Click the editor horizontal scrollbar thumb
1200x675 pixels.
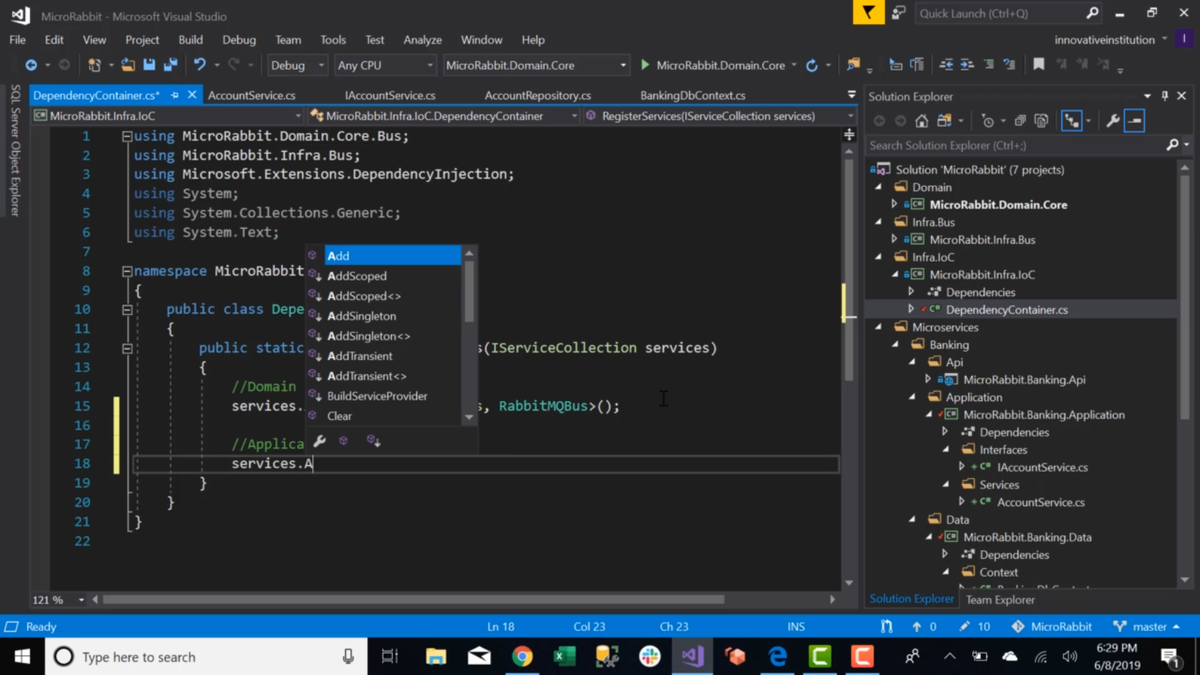413,600
